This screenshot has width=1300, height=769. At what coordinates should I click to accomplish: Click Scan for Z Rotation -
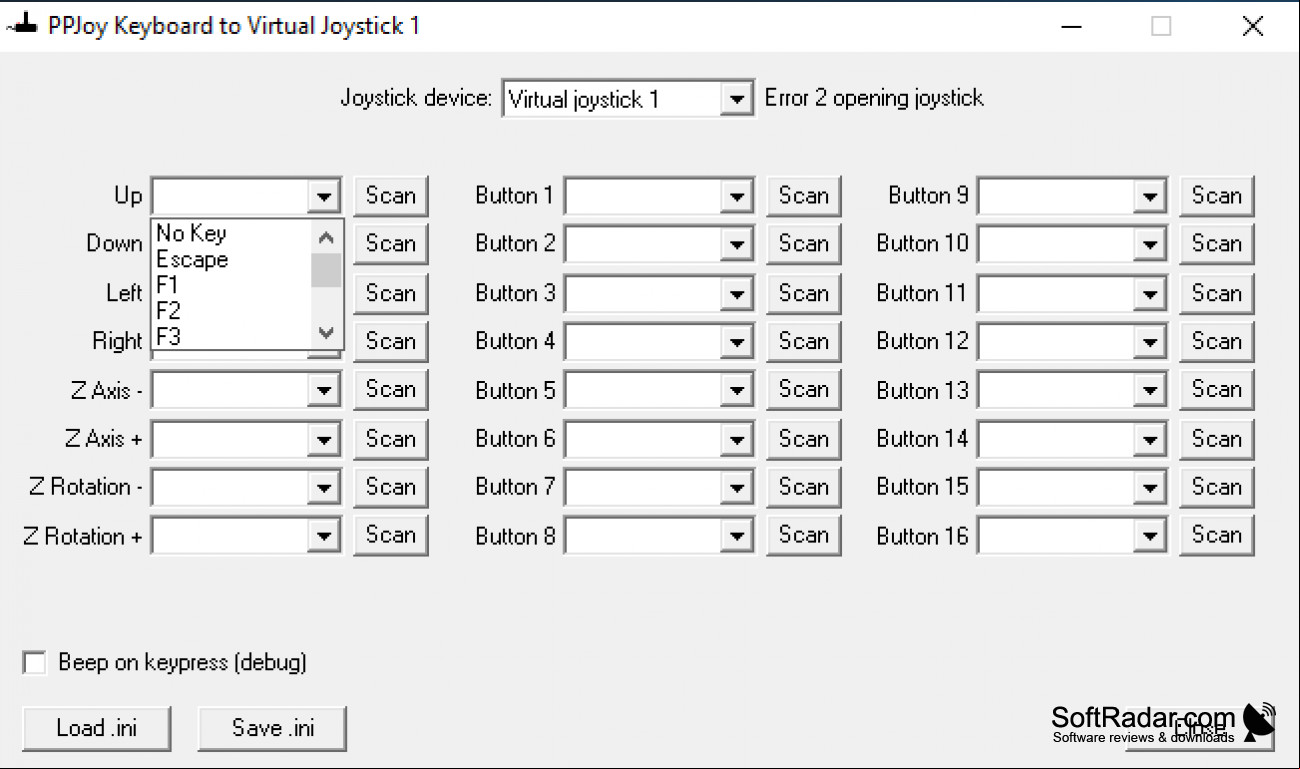point(391,487)
